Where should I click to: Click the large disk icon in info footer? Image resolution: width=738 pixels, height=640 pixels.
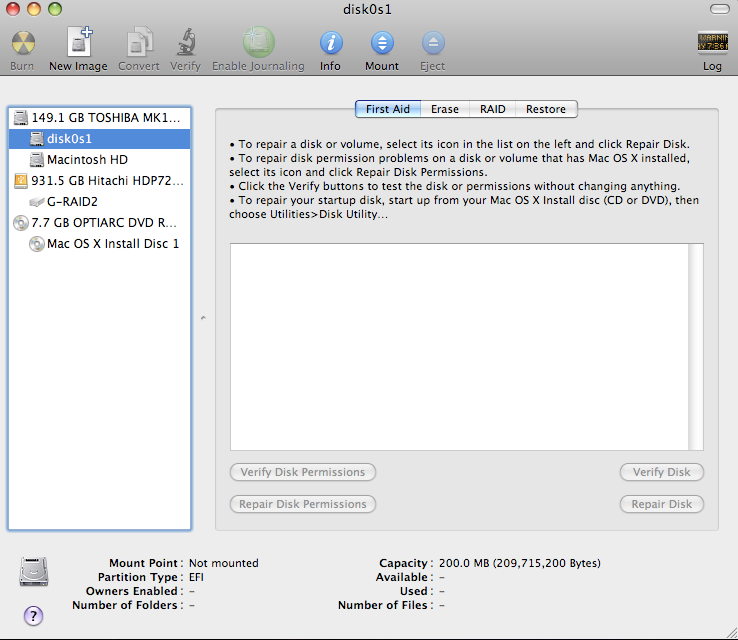click(33, 571)
